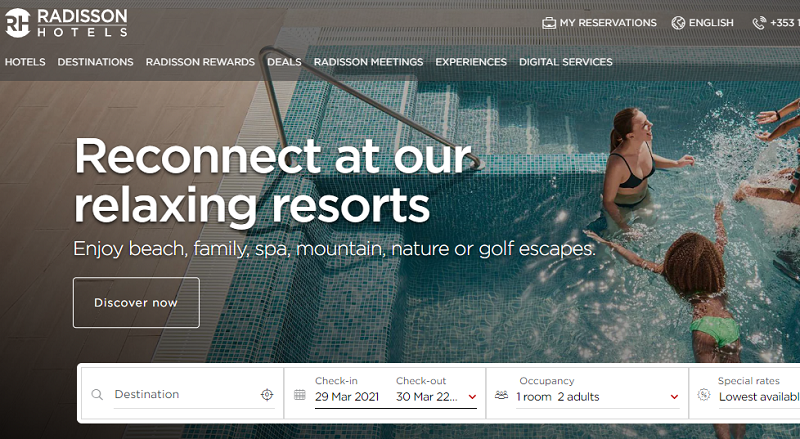Expand the check-out date dropdown arrow
This screenshot has height=439, width=800.
pyautogui.click(x=472, y=397)
